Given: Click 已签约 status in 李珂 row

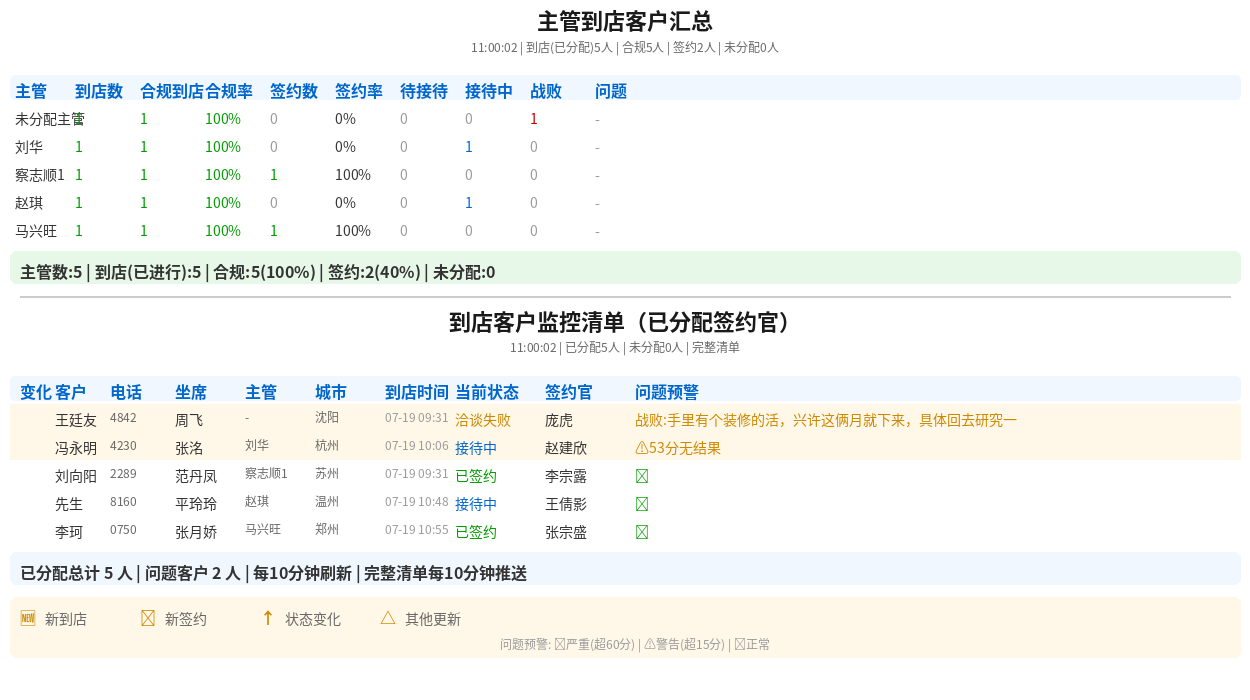Looking at the screenshot, I should [476, 532].
